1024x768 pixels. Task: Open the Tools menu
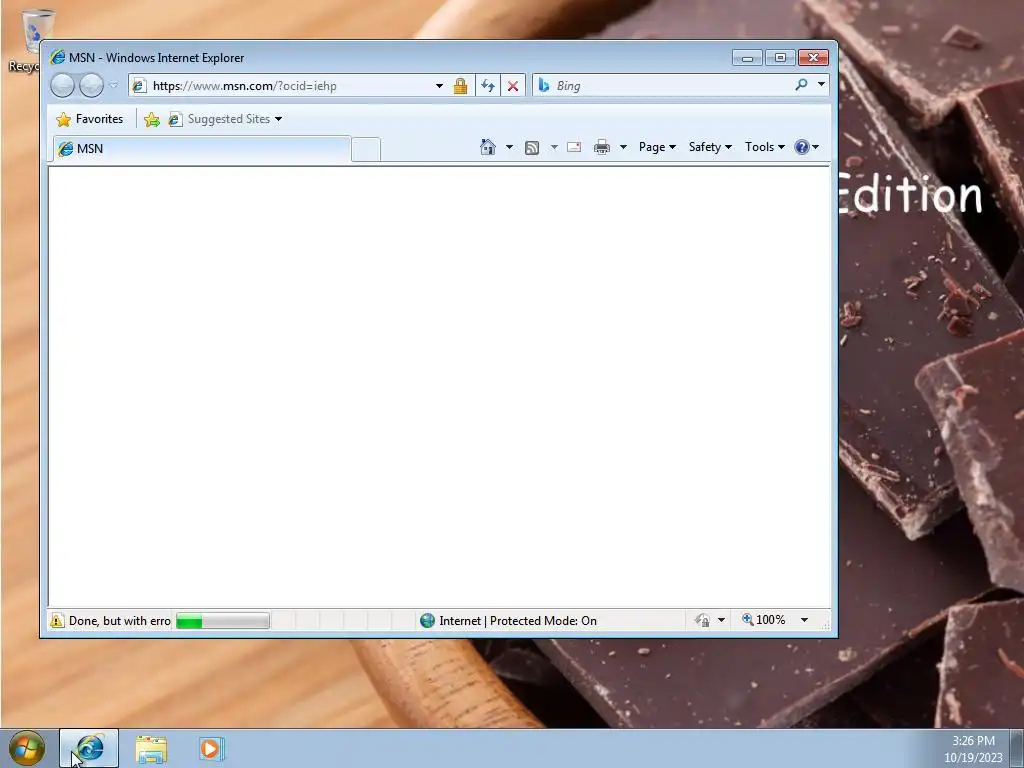coord(765,147)
